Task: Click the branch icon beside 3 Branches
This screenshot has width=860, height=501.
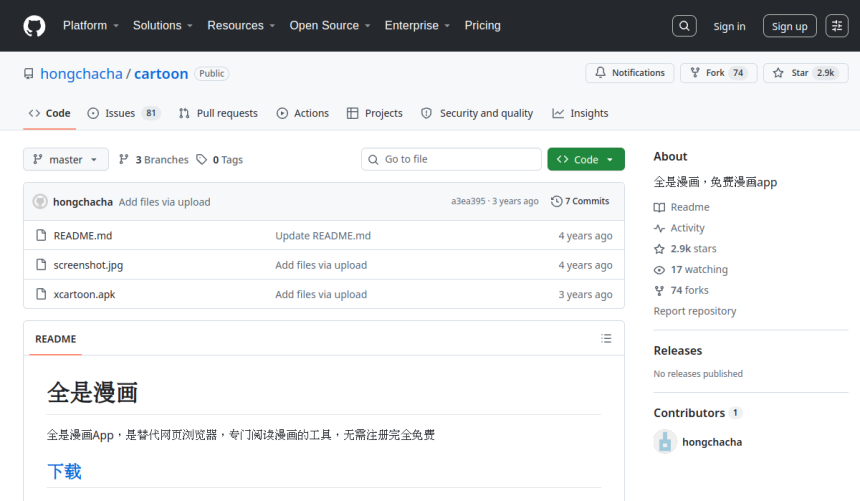Action: coord(124,159)
